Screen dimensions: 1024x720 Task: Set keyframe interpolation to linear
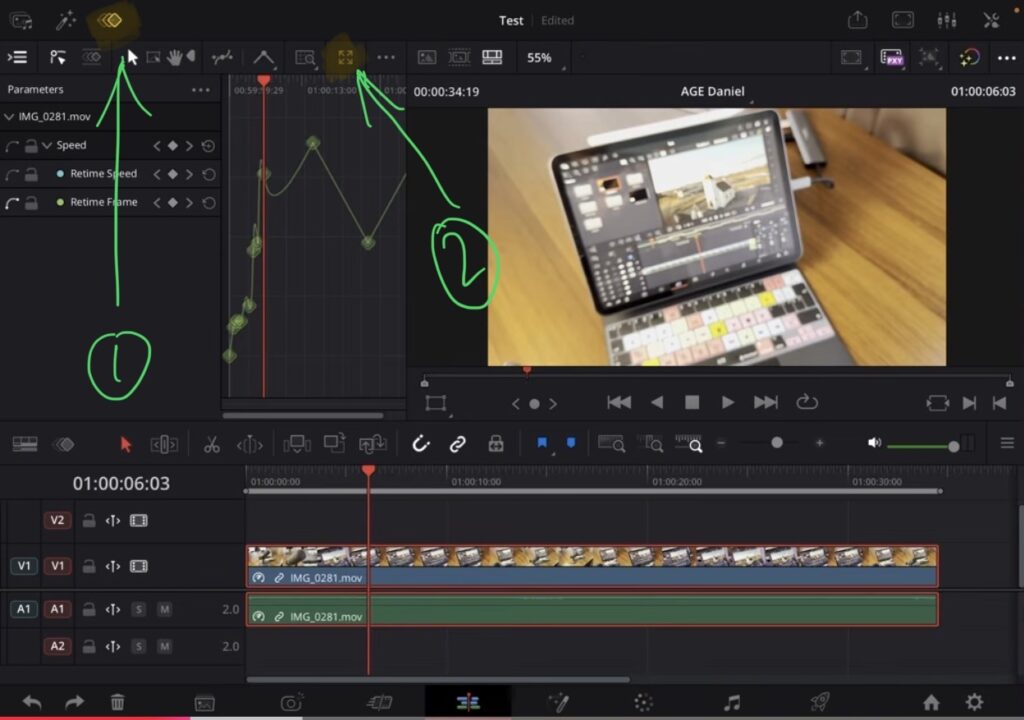[x=263, y=57]
